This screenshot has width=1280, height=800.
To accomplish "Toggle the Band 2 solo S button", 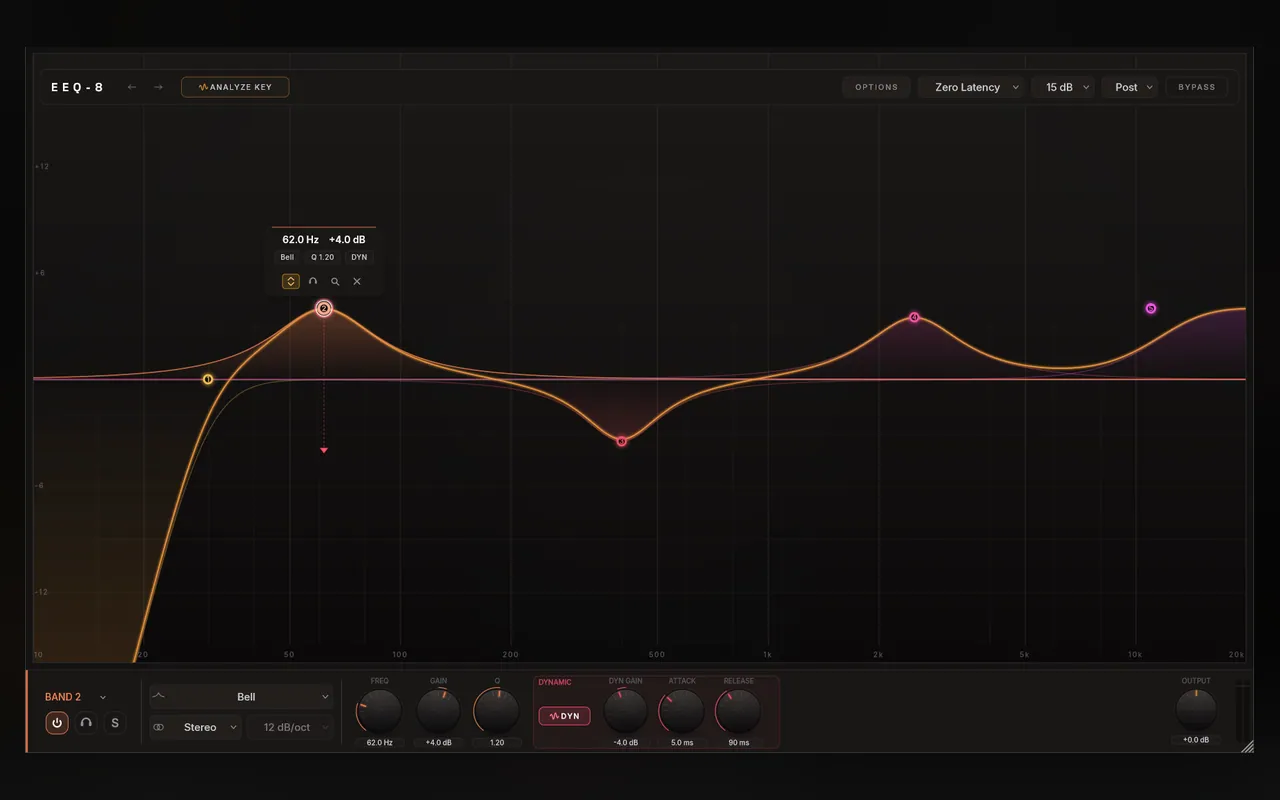I will coord(115,723).
